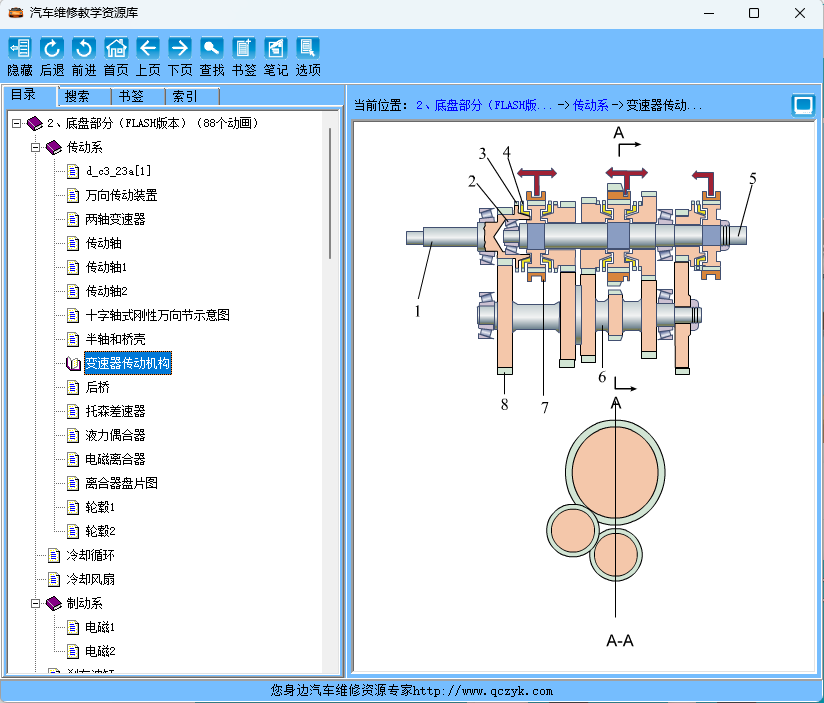Collapse the 制动系 tree branch
This screenshot has height=703, width=824.
pyautogui.click(x=35, y=604)
